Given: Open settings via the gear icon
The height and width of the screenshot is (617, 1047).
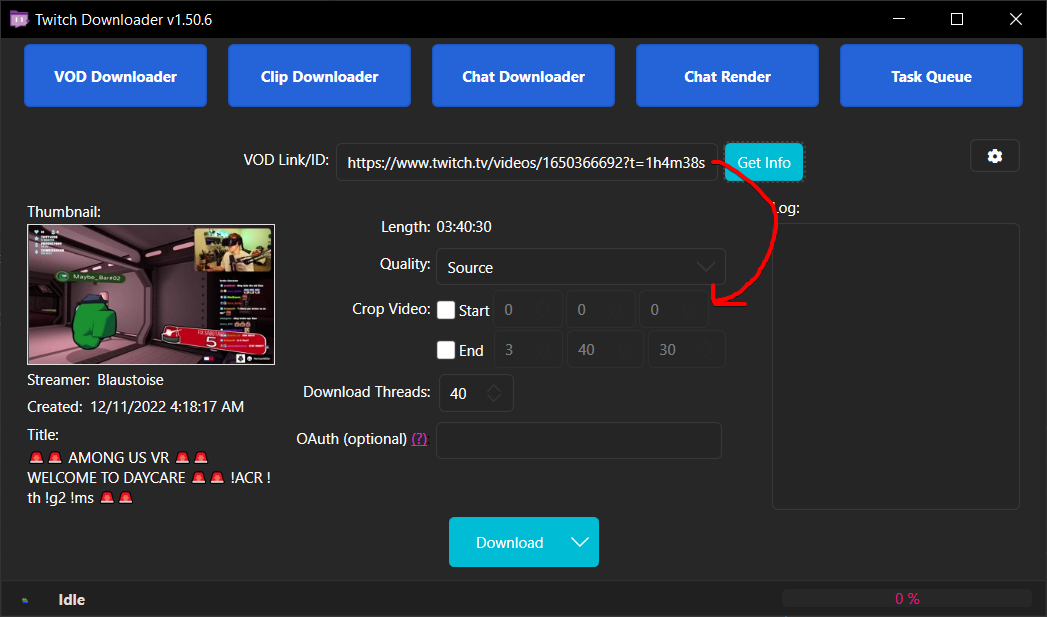Looking at the screenshot, I should (x=994, y=155).
